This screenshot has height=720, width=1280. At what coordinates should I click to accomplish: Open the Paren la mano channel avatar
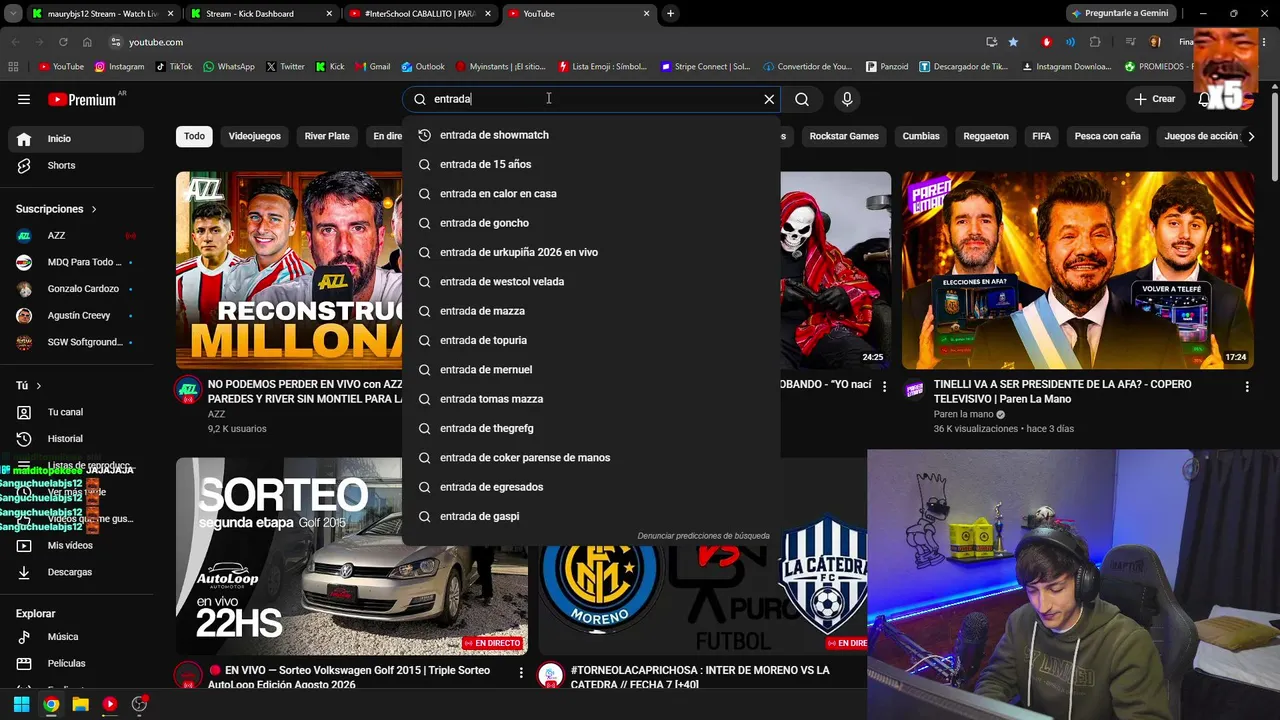914,390
